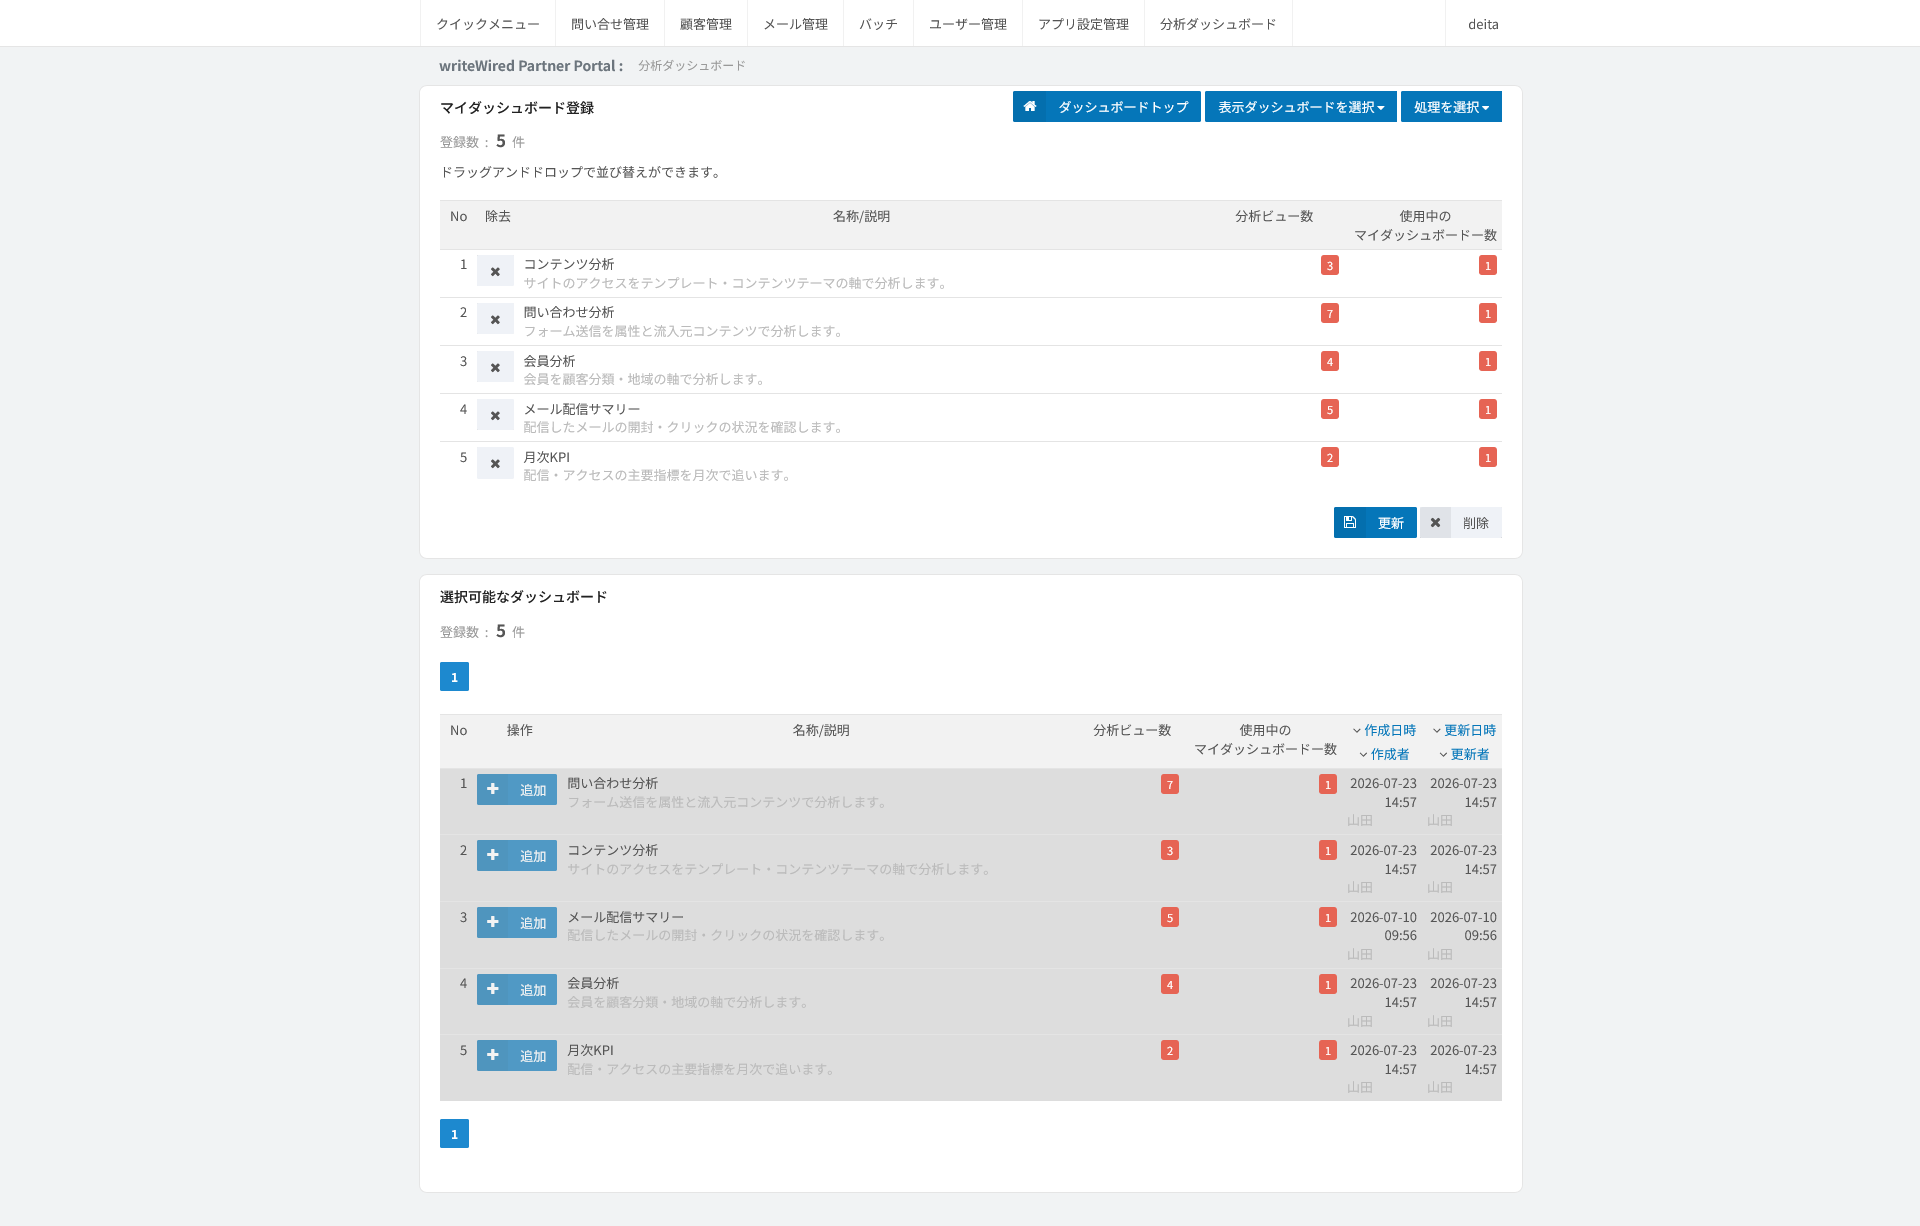Screen dimensions: 1920x1226
Task: Remove 問い合わせ分析 with its X icon
Action: tap(495, 319)
